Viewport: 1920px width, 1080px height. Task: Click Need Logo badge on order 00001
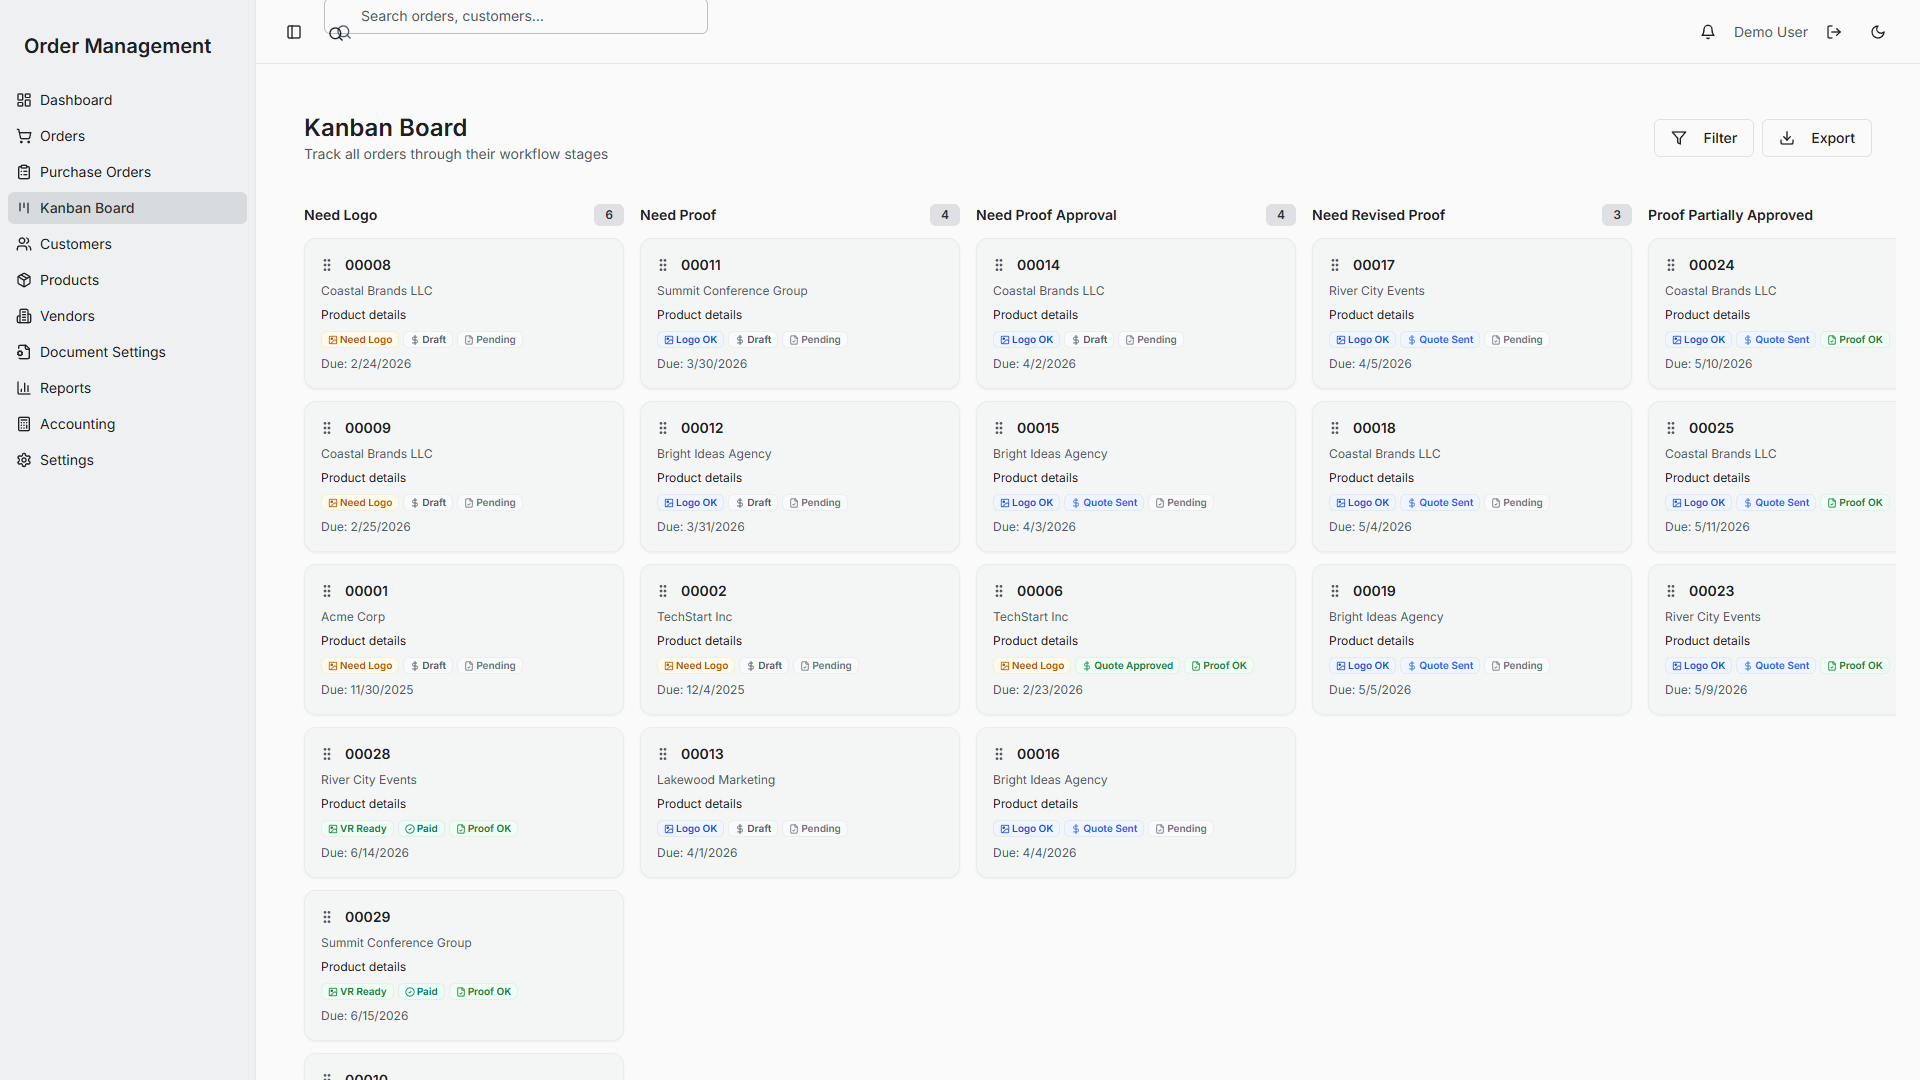[x=360, y=666]
